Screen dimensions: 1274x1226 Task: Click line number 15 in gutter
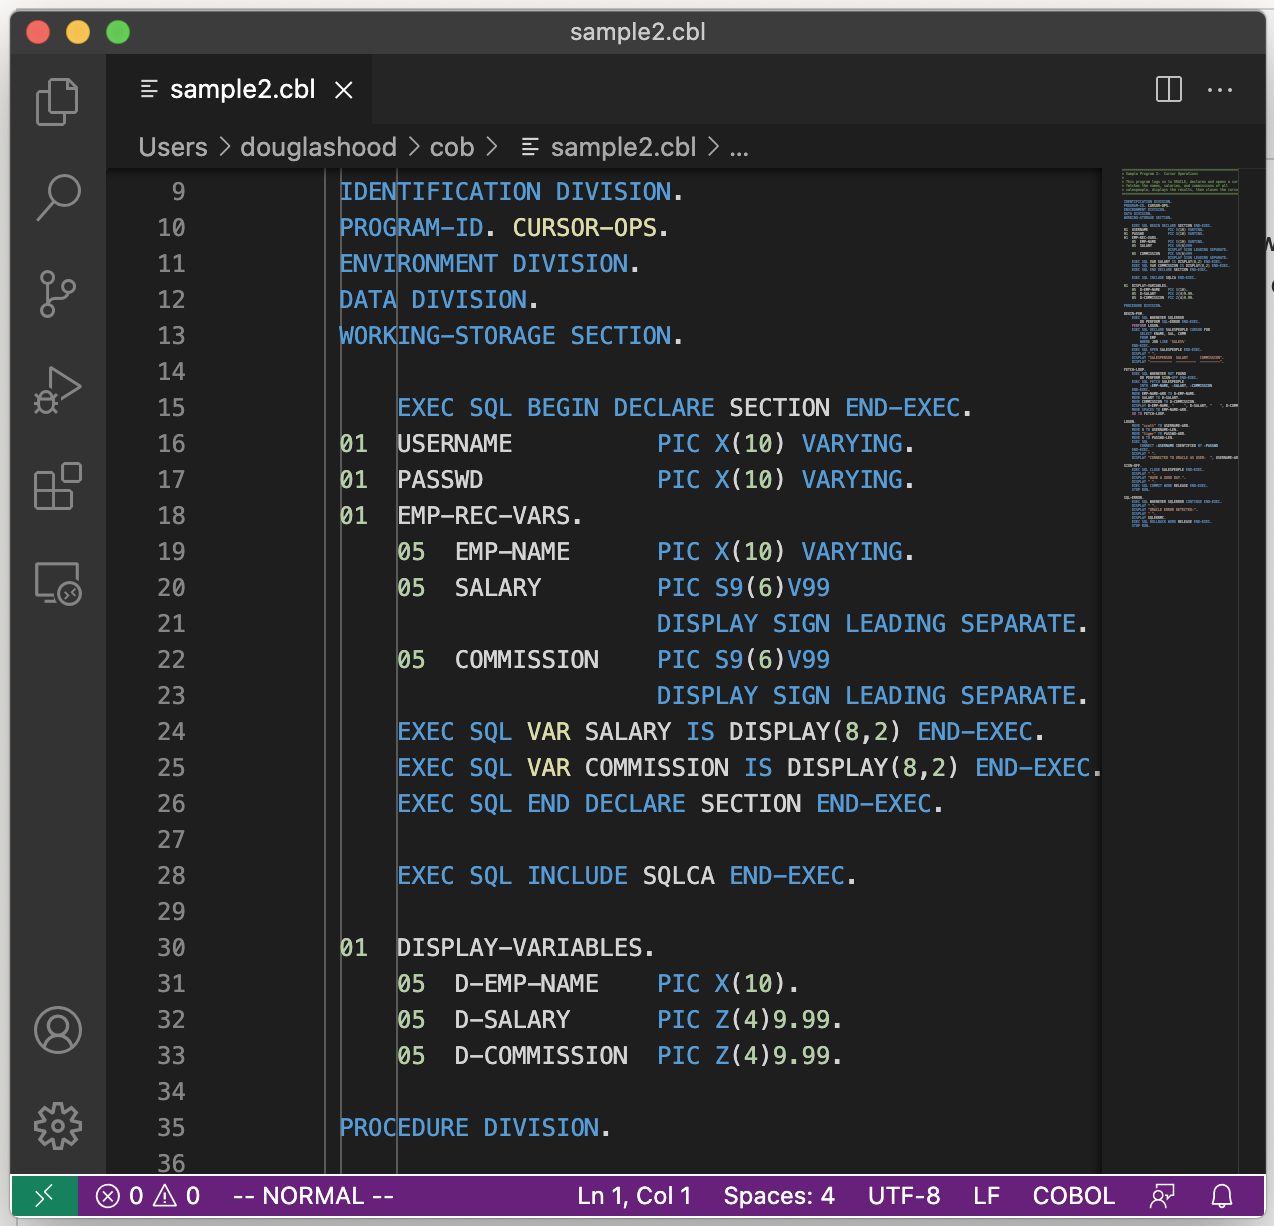(x=171, y=407)
